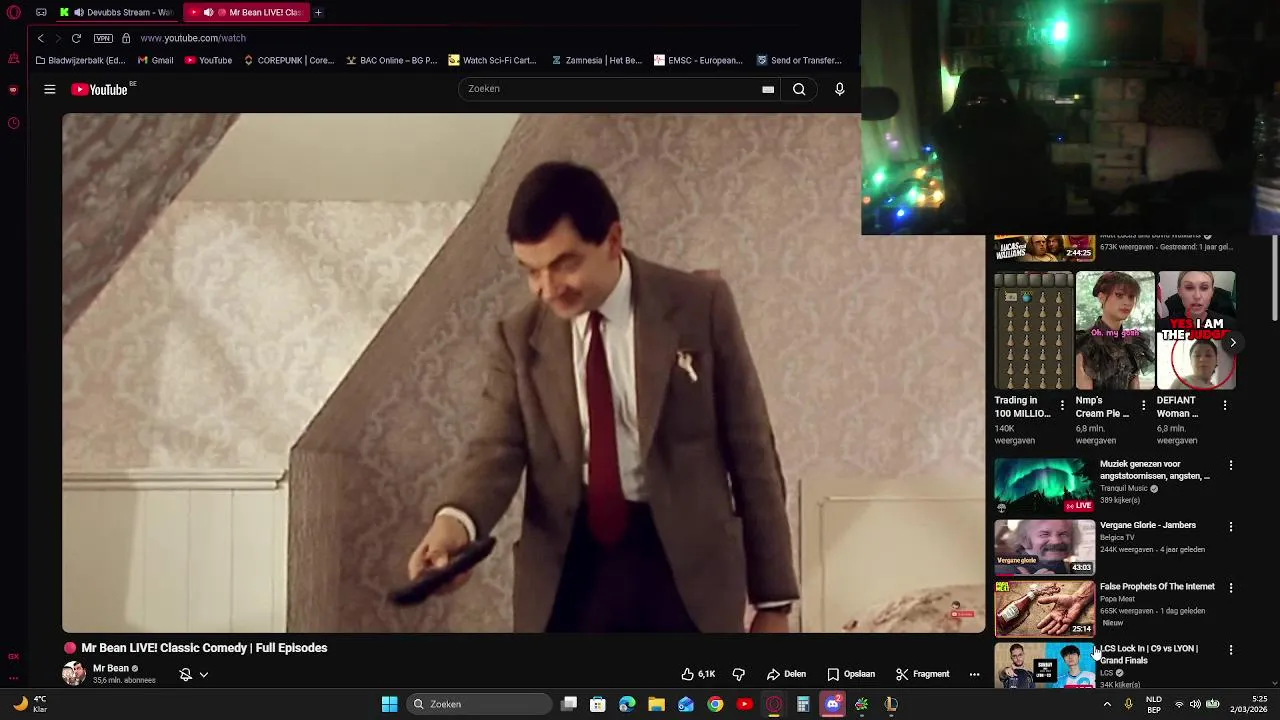Viewport: 1280px width, 720px height.
Task: Click the sidebar recommendations scrollbar
Action: (x=1275, y=278)
